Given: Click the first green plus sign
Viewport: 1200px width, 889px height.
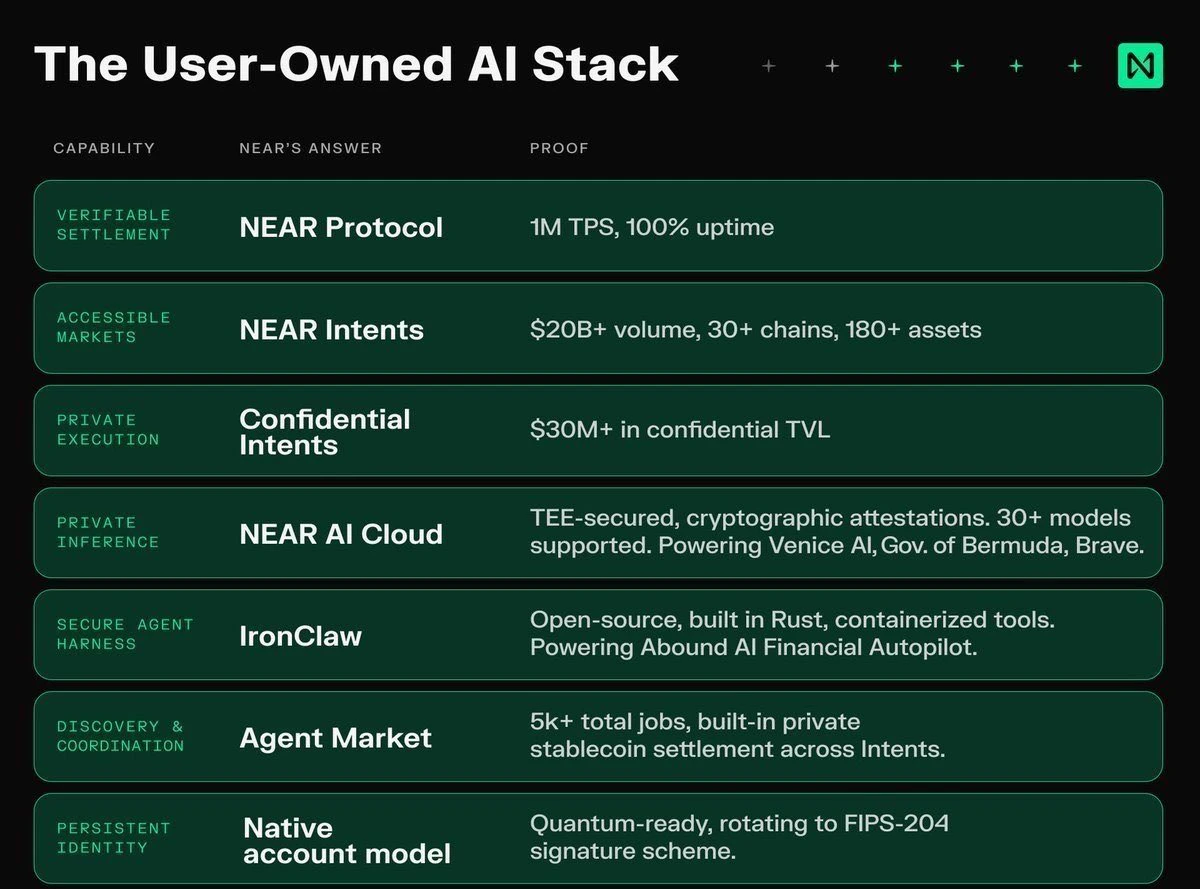Looking at the screenshot, I should click(x=895, y=66).
